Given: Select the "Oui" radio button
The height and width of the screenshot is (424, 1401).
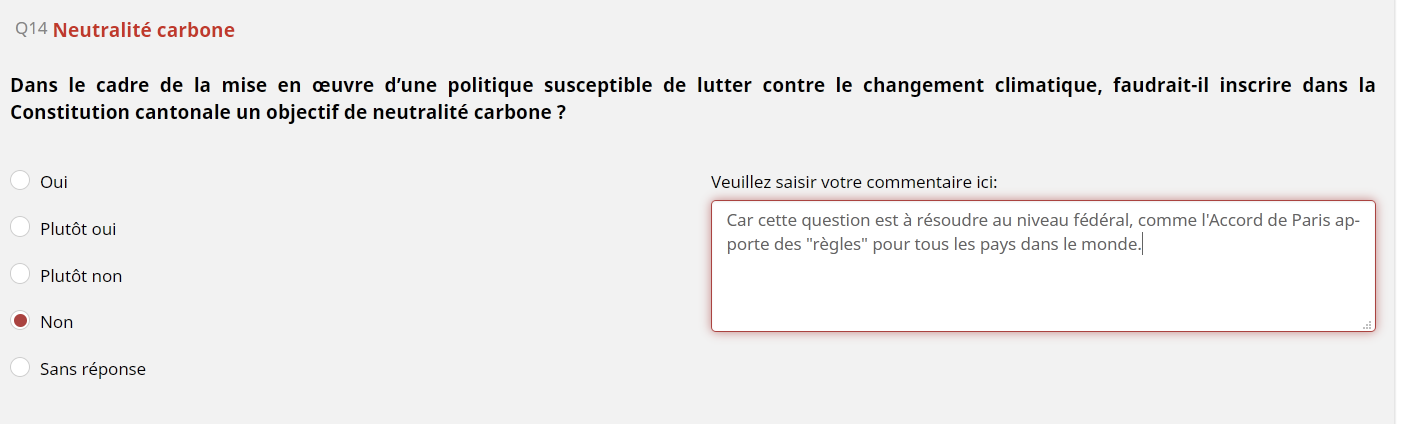Looking at the screenshot, I should coord(20,181).
